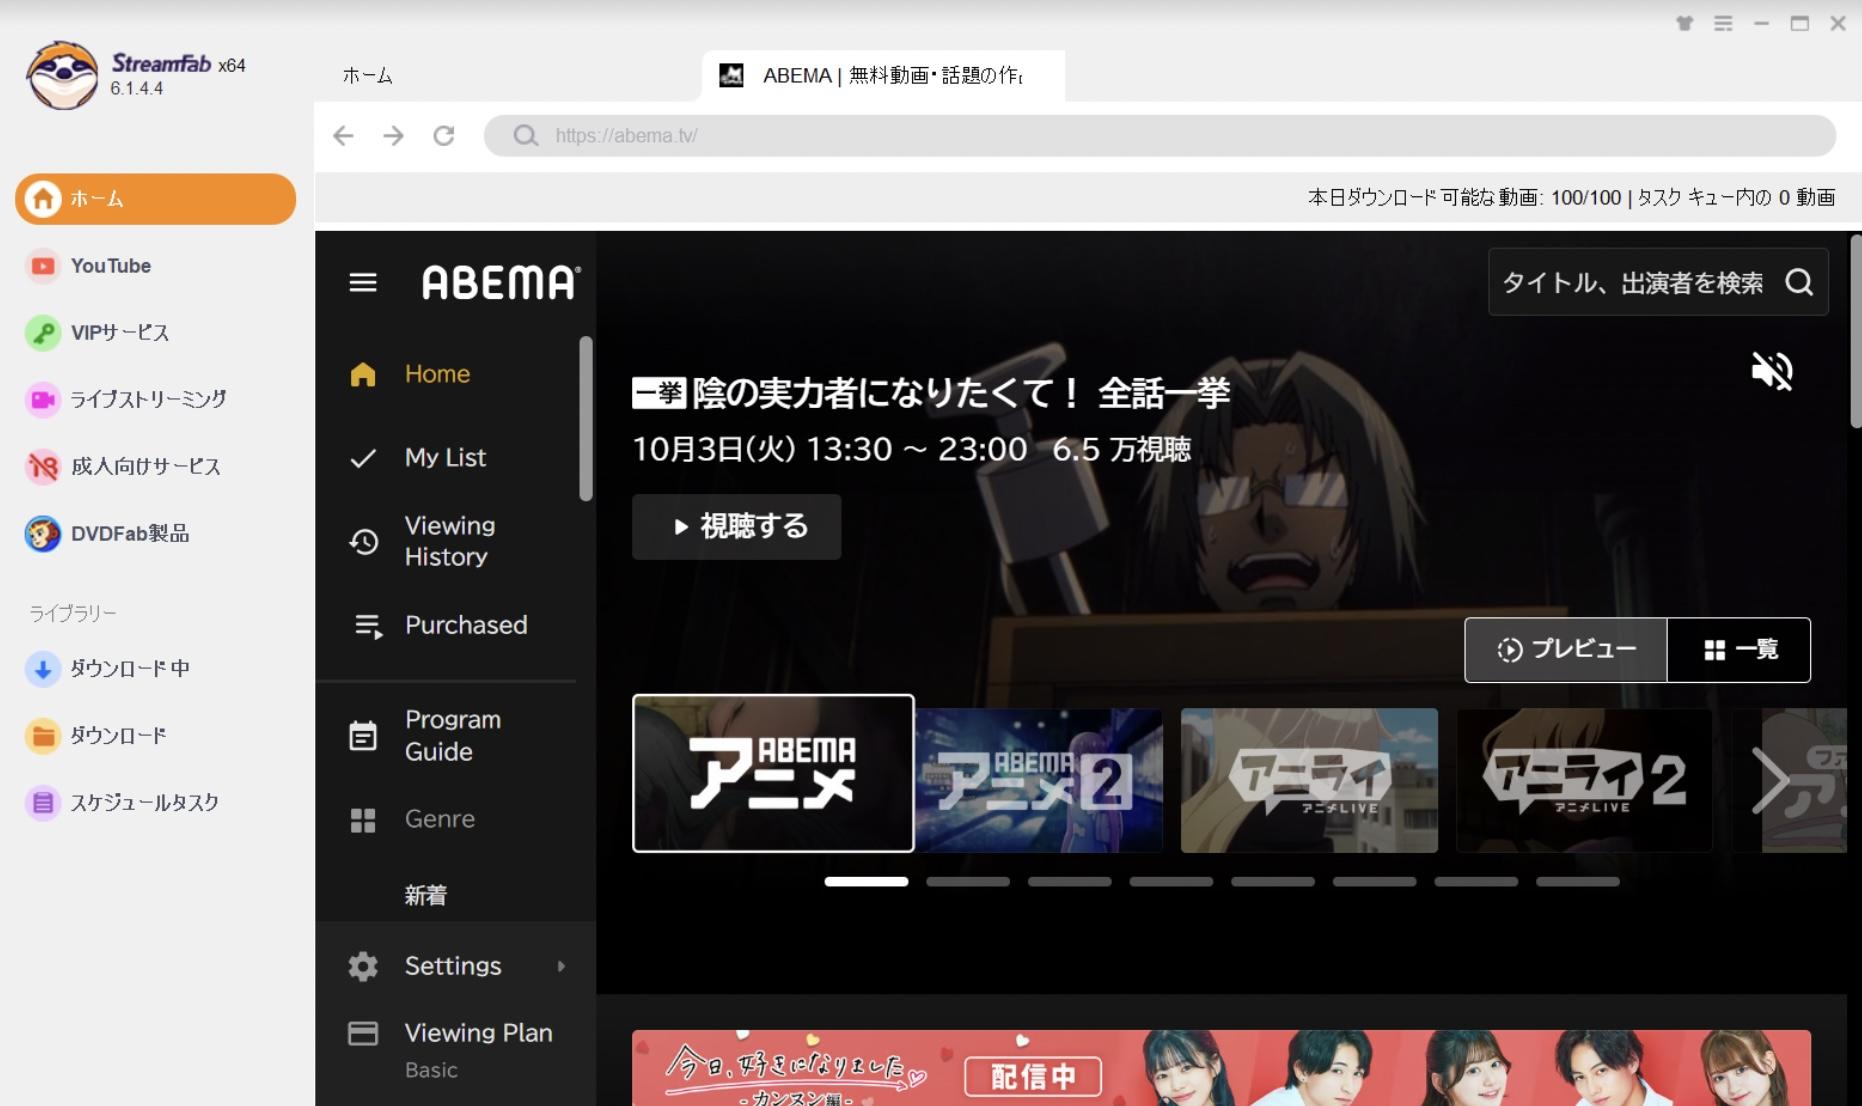Select the プレビュー view button
The height and width of the screenshot is (1106, 1862).
[1566, 650]
